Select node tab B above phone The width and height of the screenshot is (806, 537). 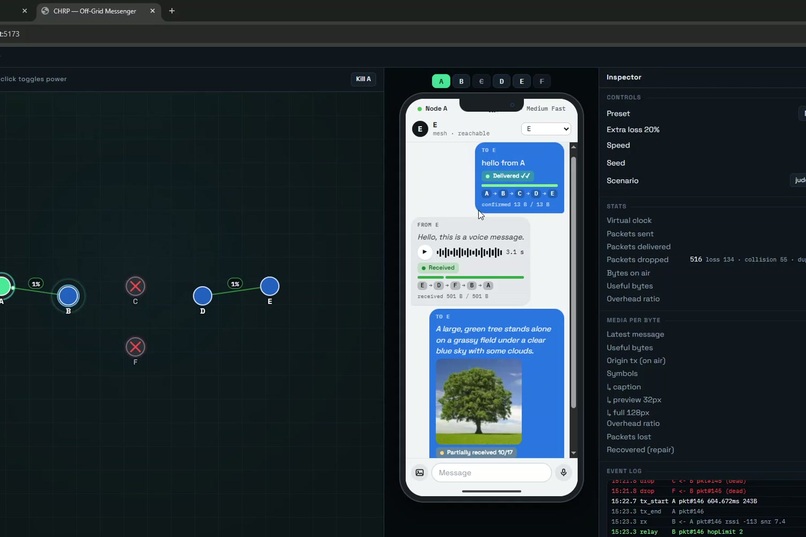461,81
